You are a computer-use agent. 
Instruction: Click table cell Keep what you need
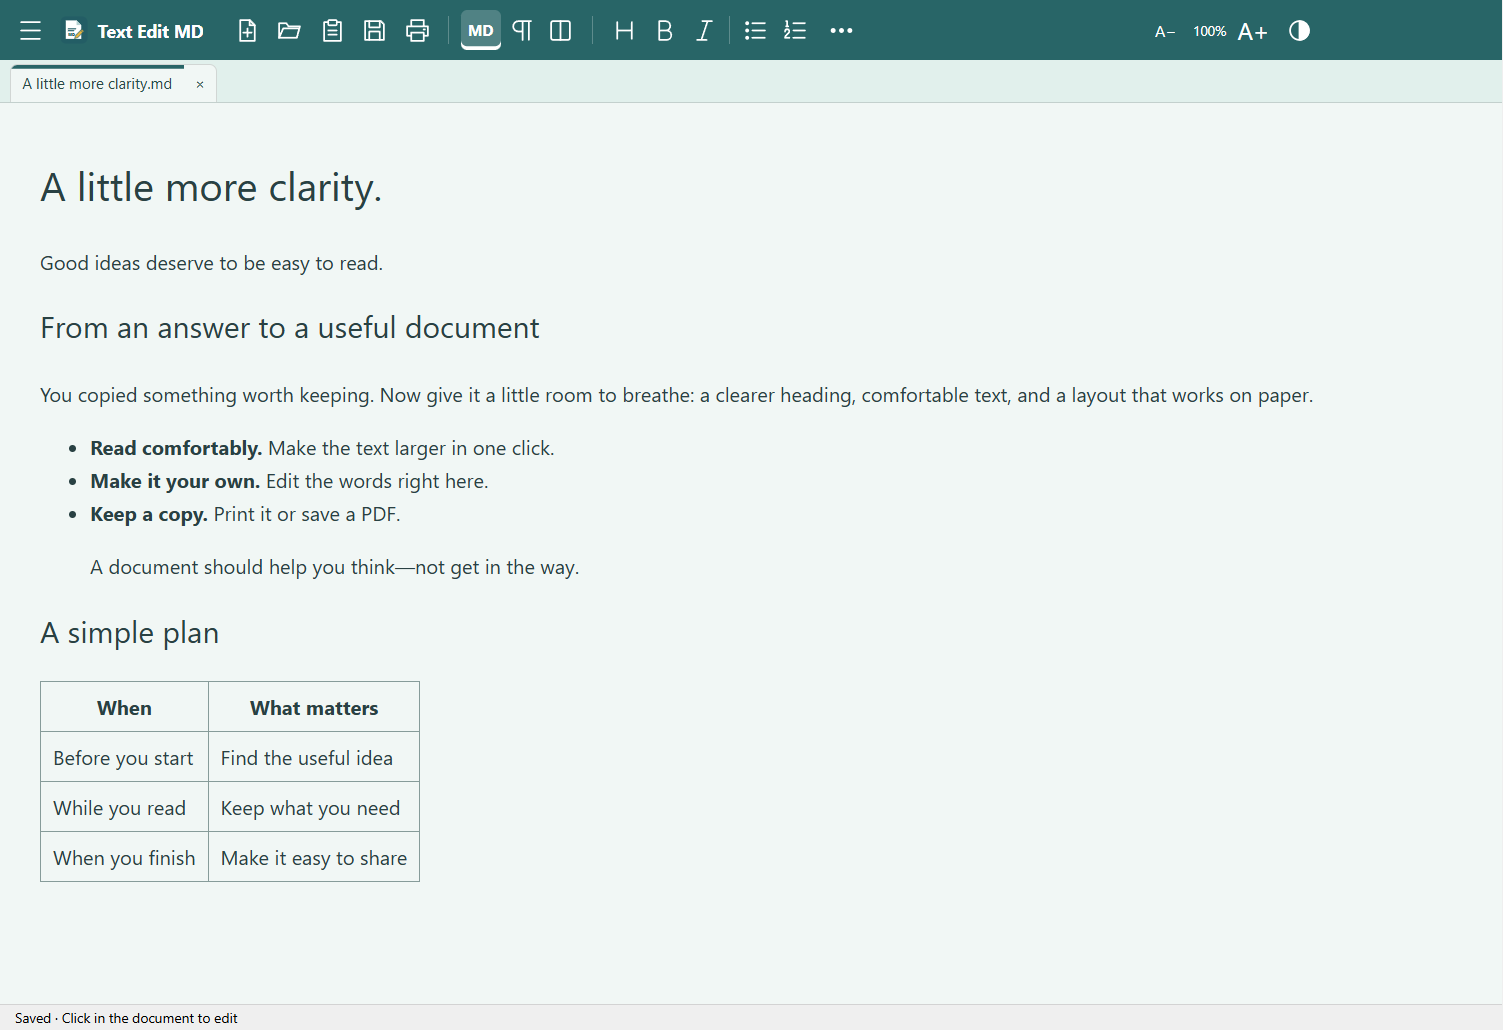(x=314, y=808)
